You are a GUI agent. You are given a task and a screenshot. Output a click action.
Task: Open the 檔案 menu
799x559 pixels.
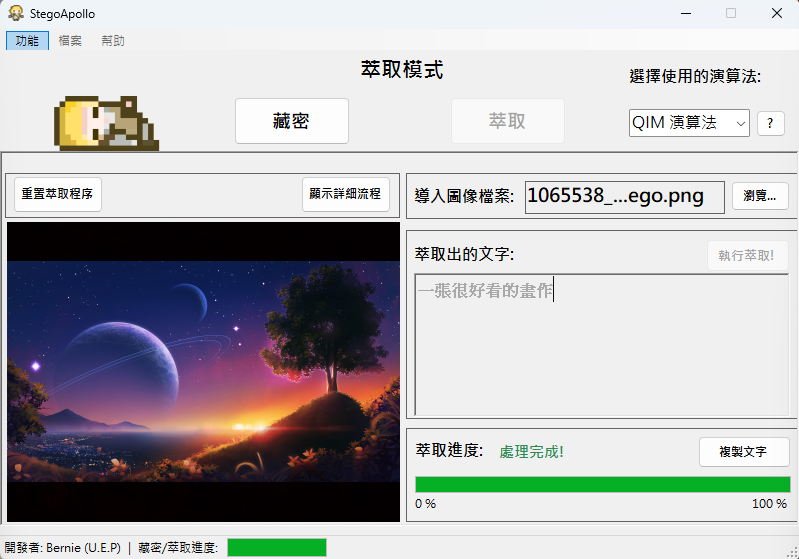[70, 41]
